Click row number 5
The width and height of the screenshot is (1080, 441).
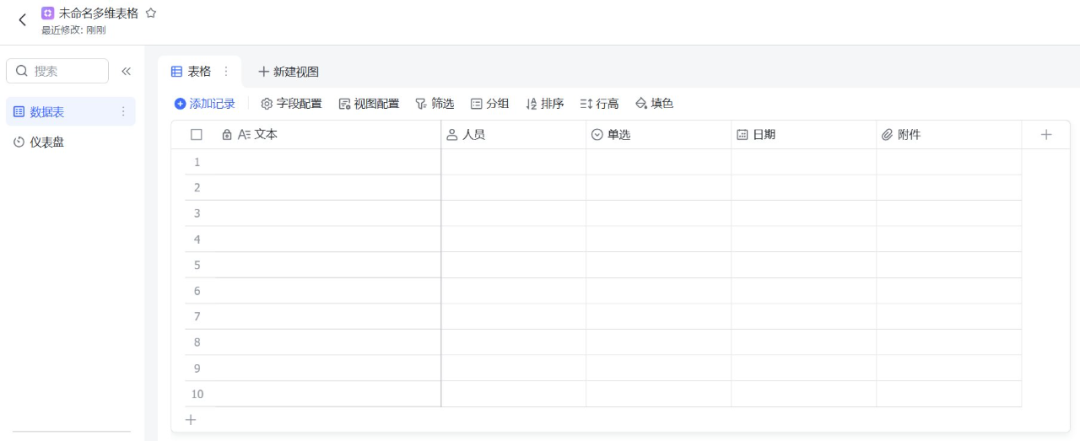(197, 265)
